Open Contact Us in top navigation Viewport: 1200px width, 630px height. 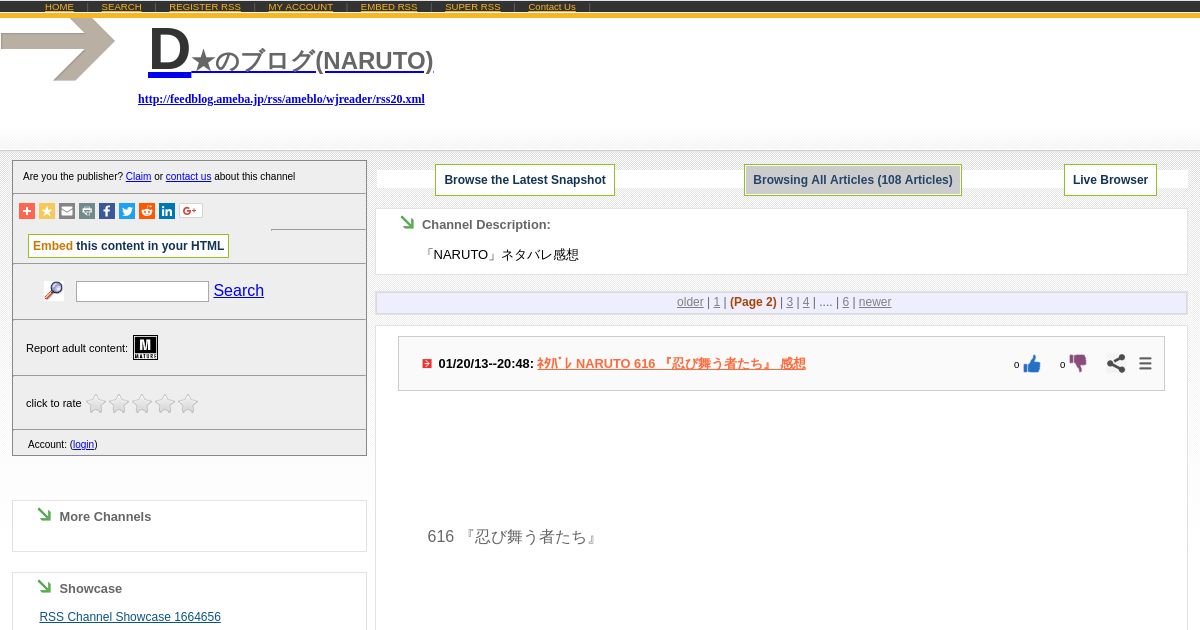(552, 7)
